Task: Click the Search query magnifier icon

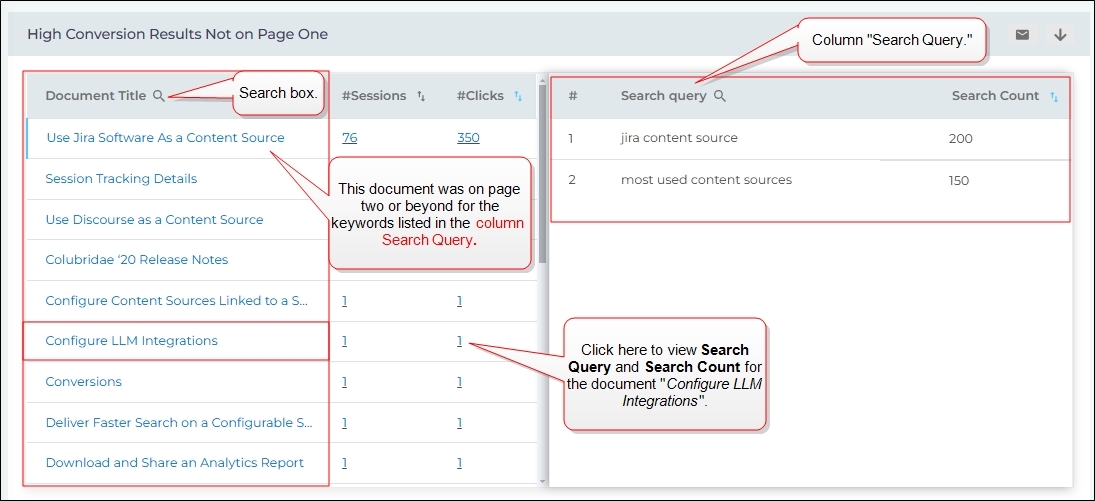Action: coord(720,96)
